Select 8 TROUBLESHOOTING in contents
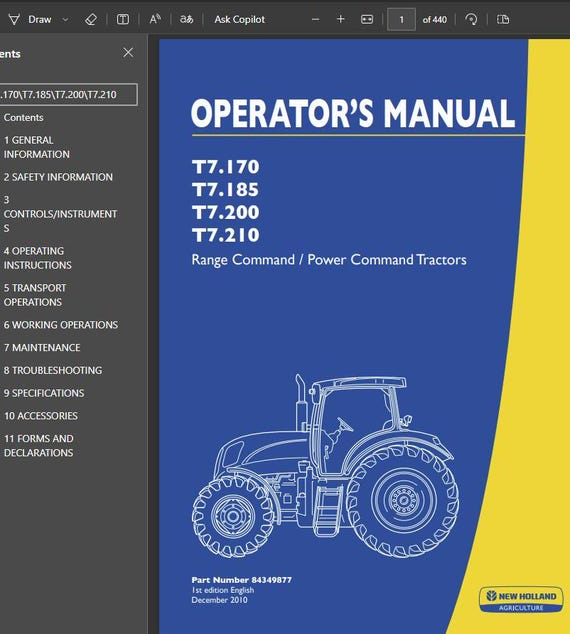 53,370
